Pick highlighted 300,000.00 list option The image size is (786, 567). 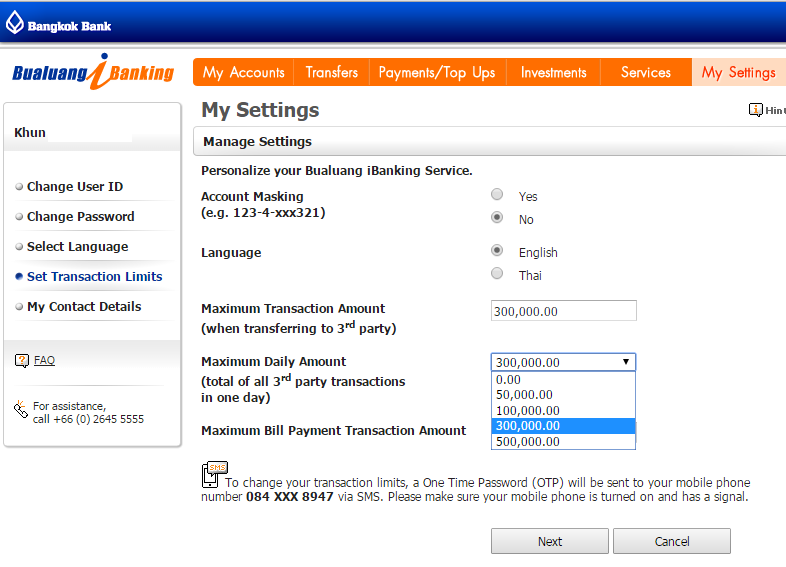coord(563,426)
